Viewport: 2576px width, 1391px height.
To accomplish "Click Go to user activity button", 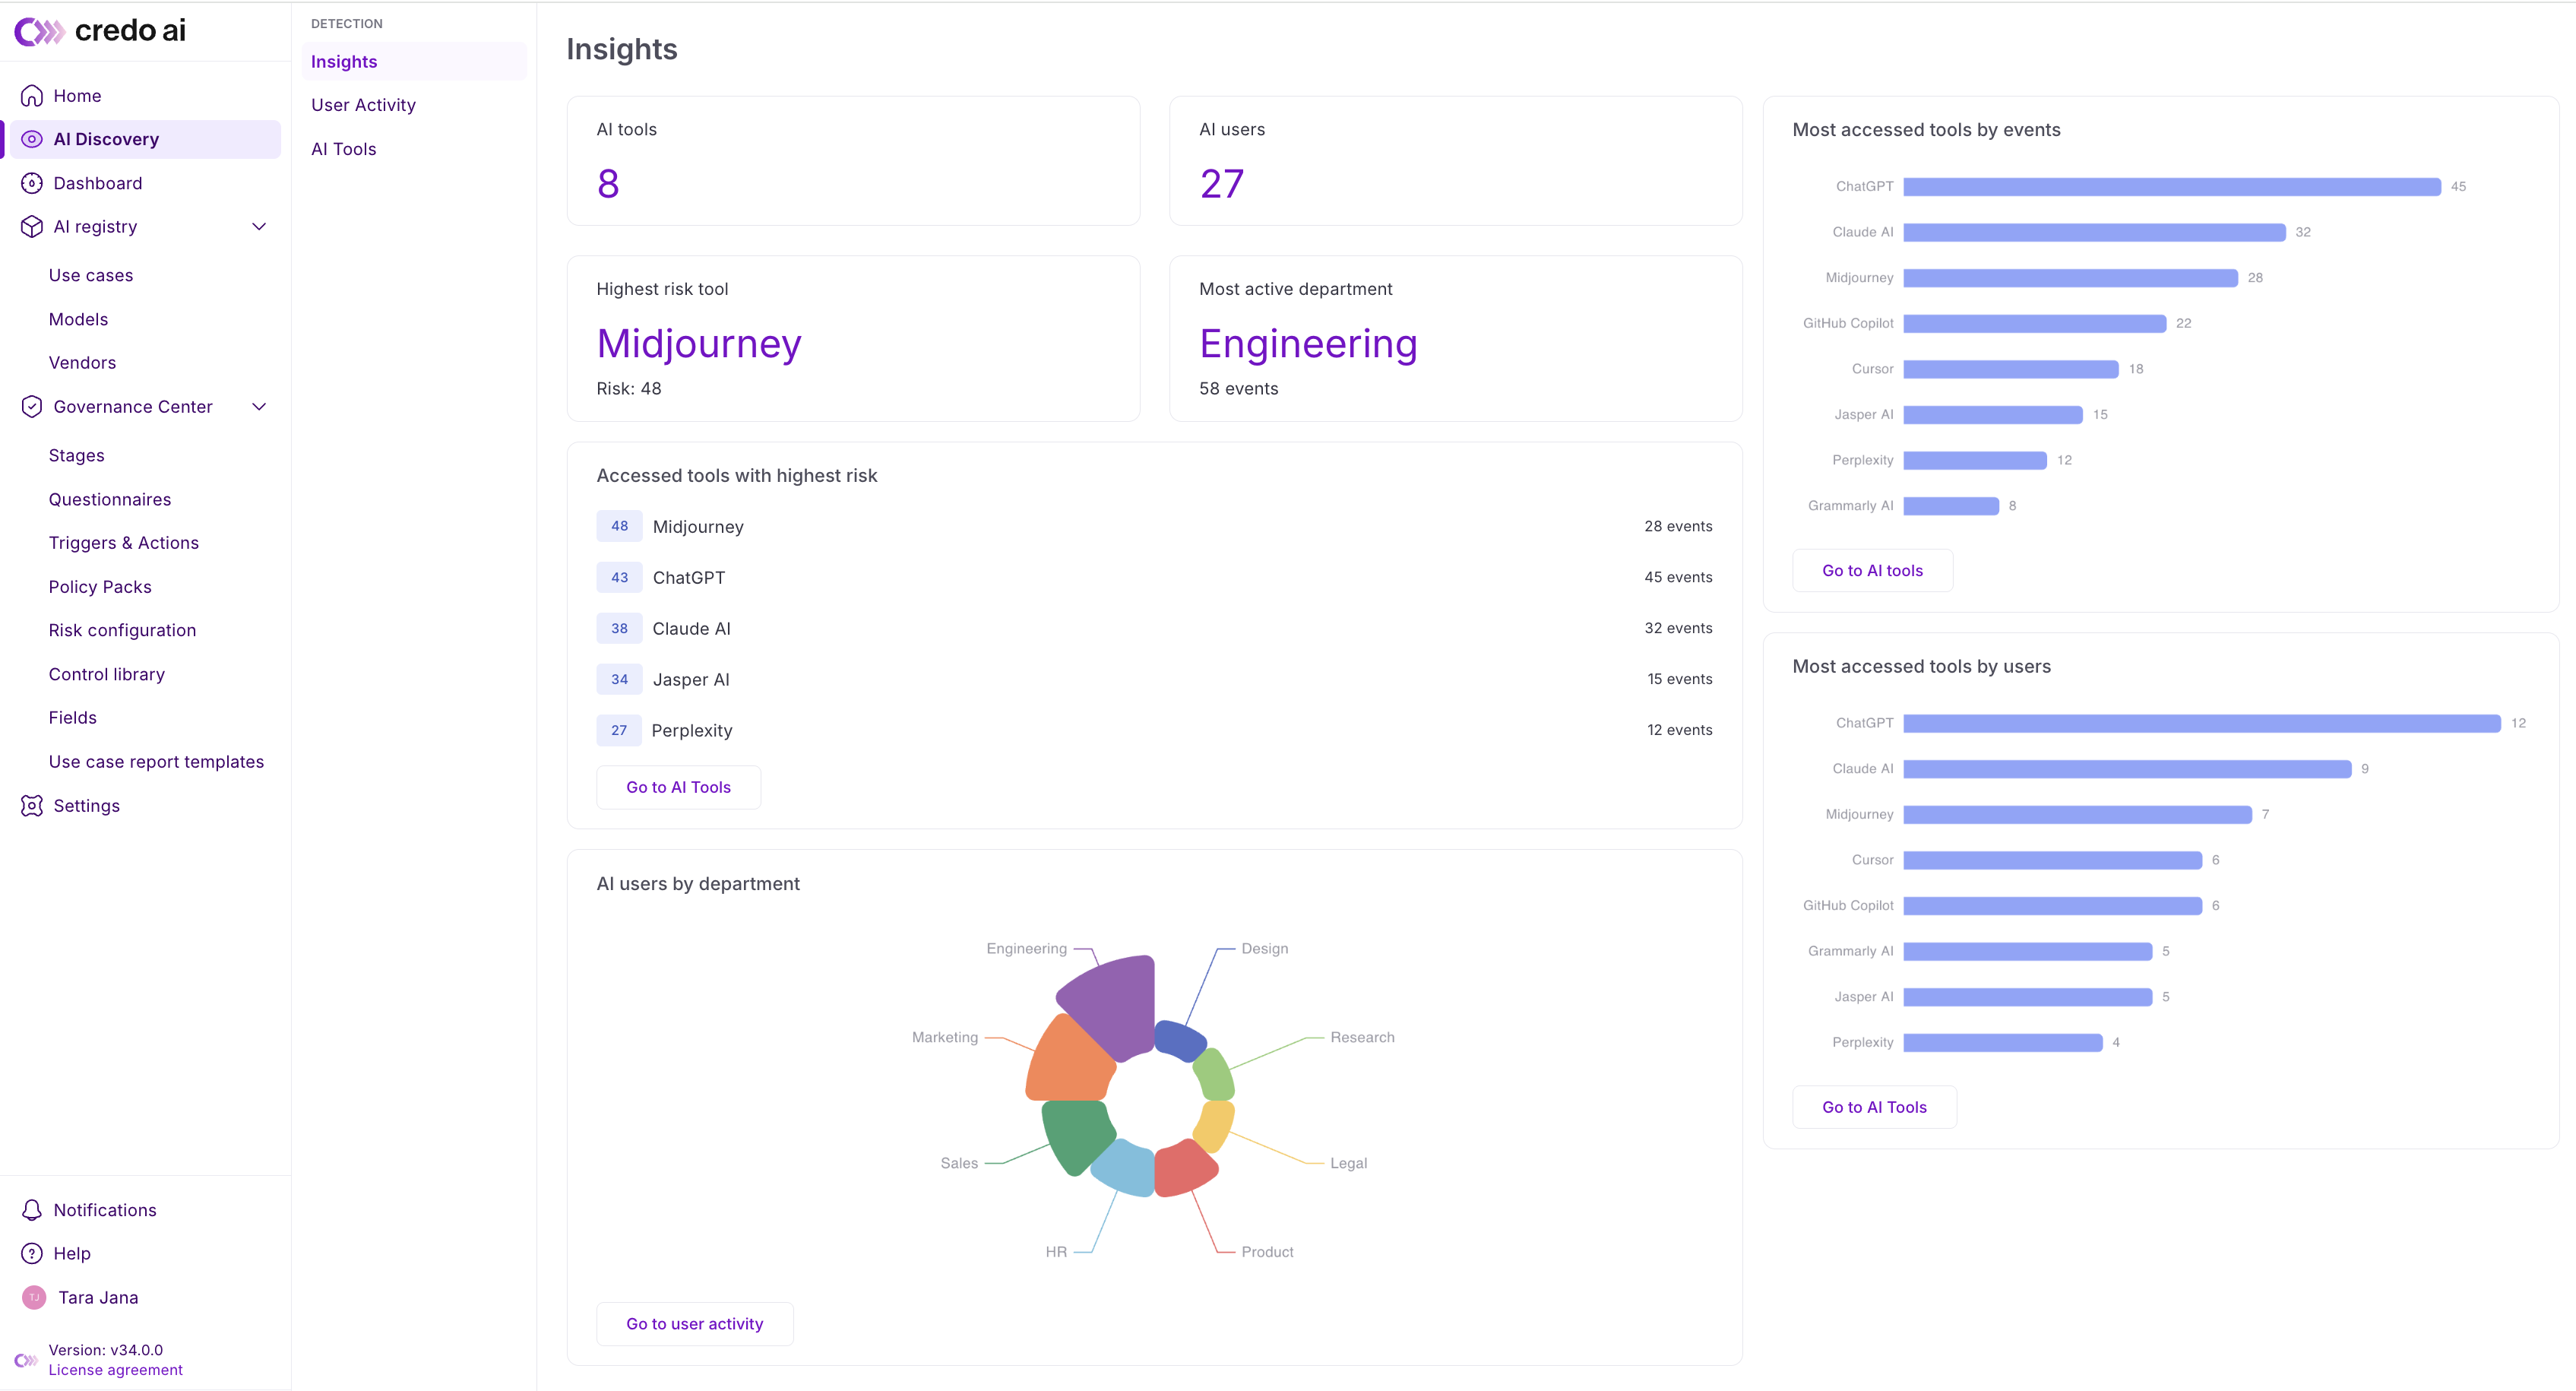I will point(694,1324).
